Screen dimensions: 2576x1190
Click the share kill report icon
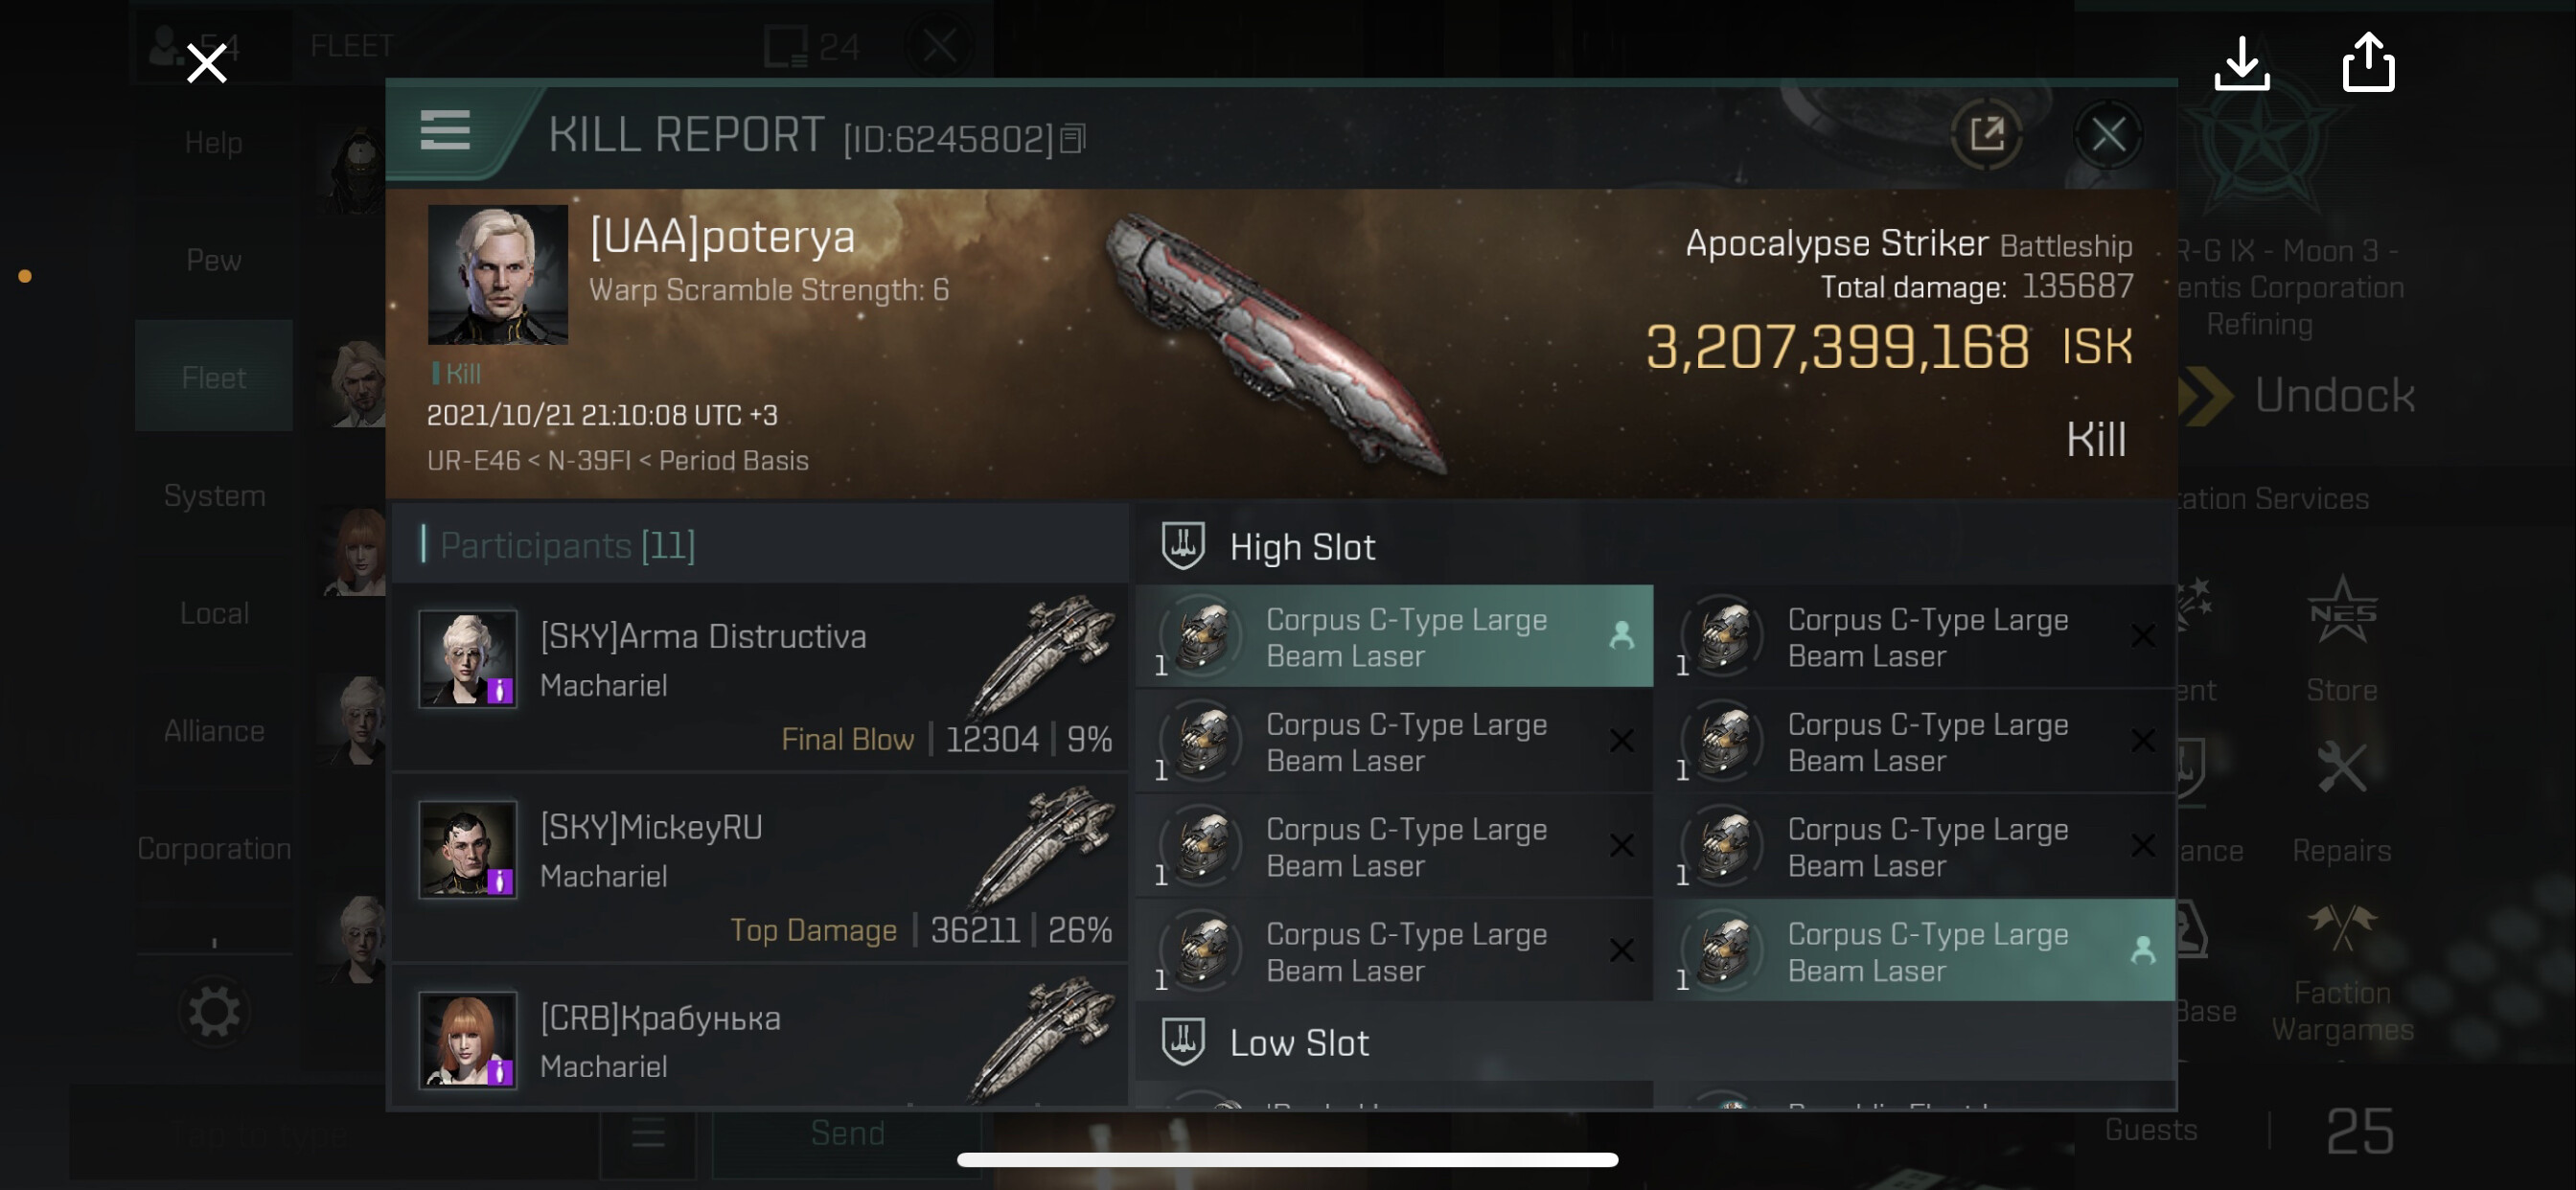pos(1987,134)
